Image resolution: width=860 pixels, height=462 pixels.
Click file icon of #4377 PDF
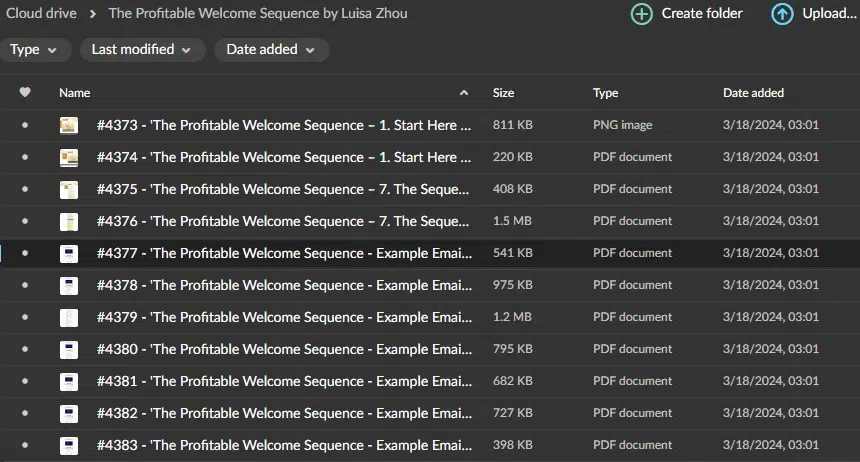69,253
